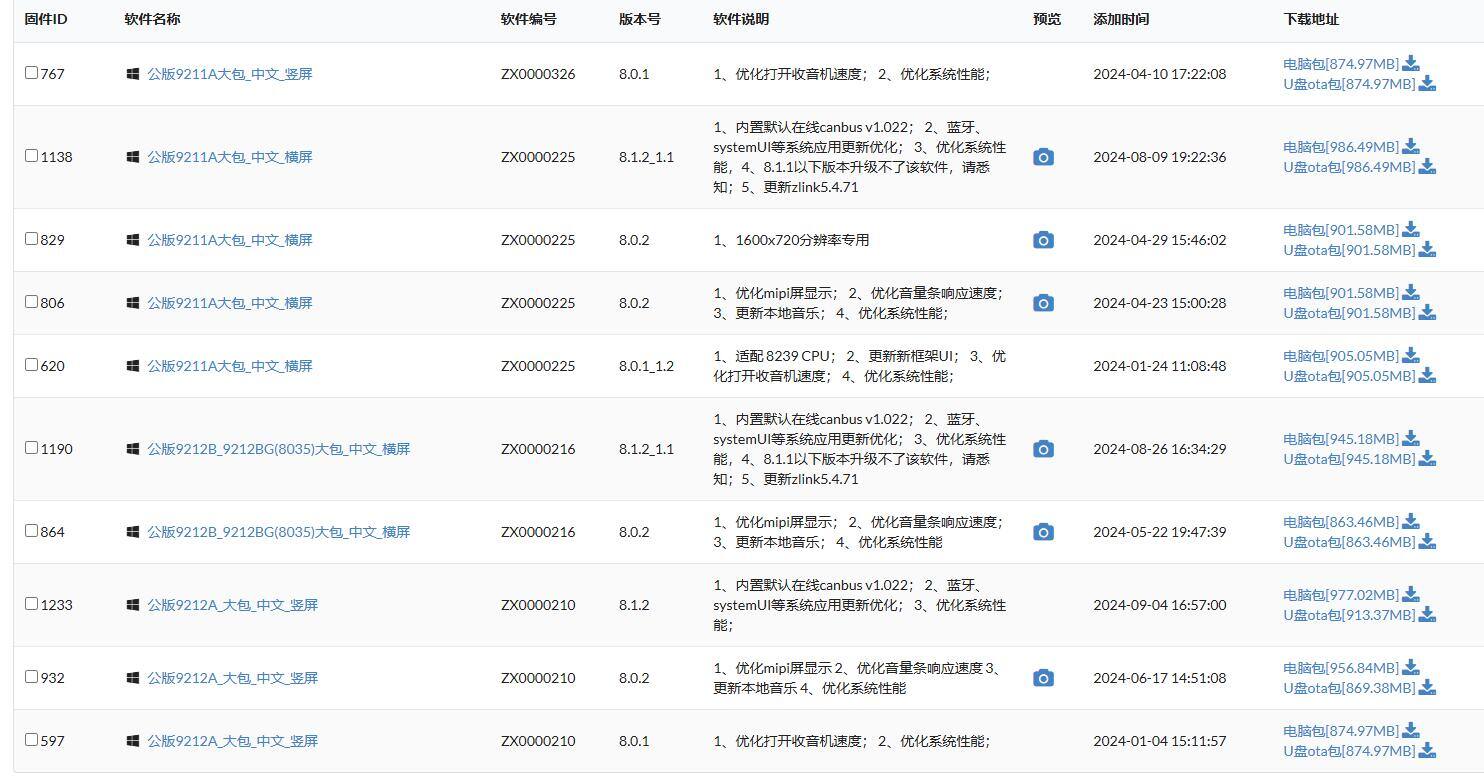The image size is (1484, 780).
Task: Open 公版9211A大包_中文_横屏 for firmware 829
Action: click(231, 240)
